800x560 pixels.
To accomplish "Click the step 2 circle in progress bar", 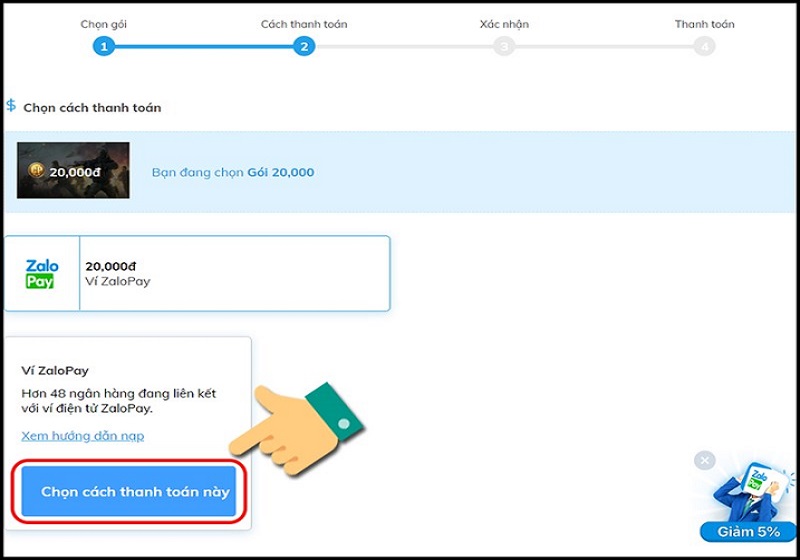I will tap(304, 47).
